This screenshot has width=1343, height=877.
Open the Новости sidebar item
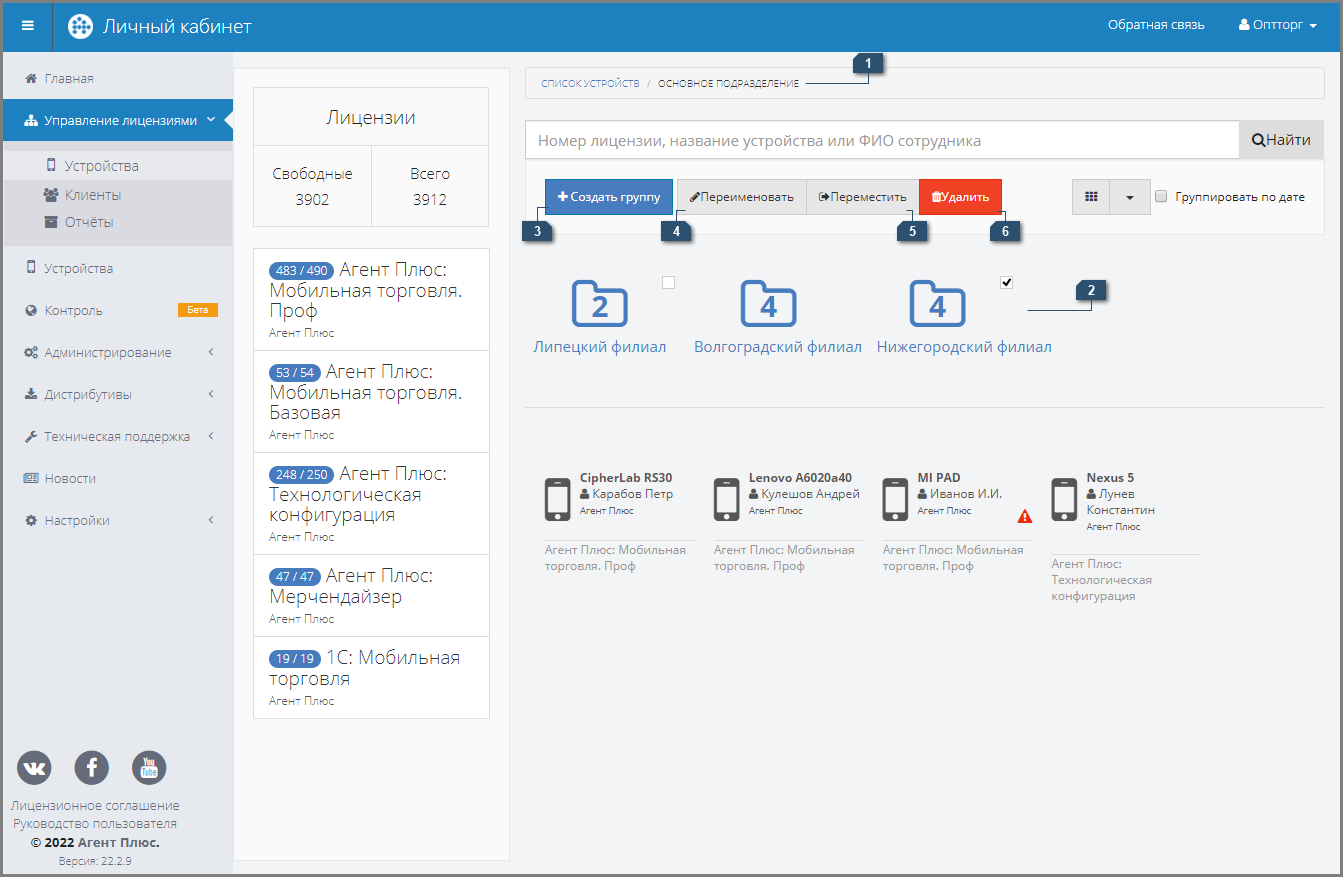click(118, 478)
